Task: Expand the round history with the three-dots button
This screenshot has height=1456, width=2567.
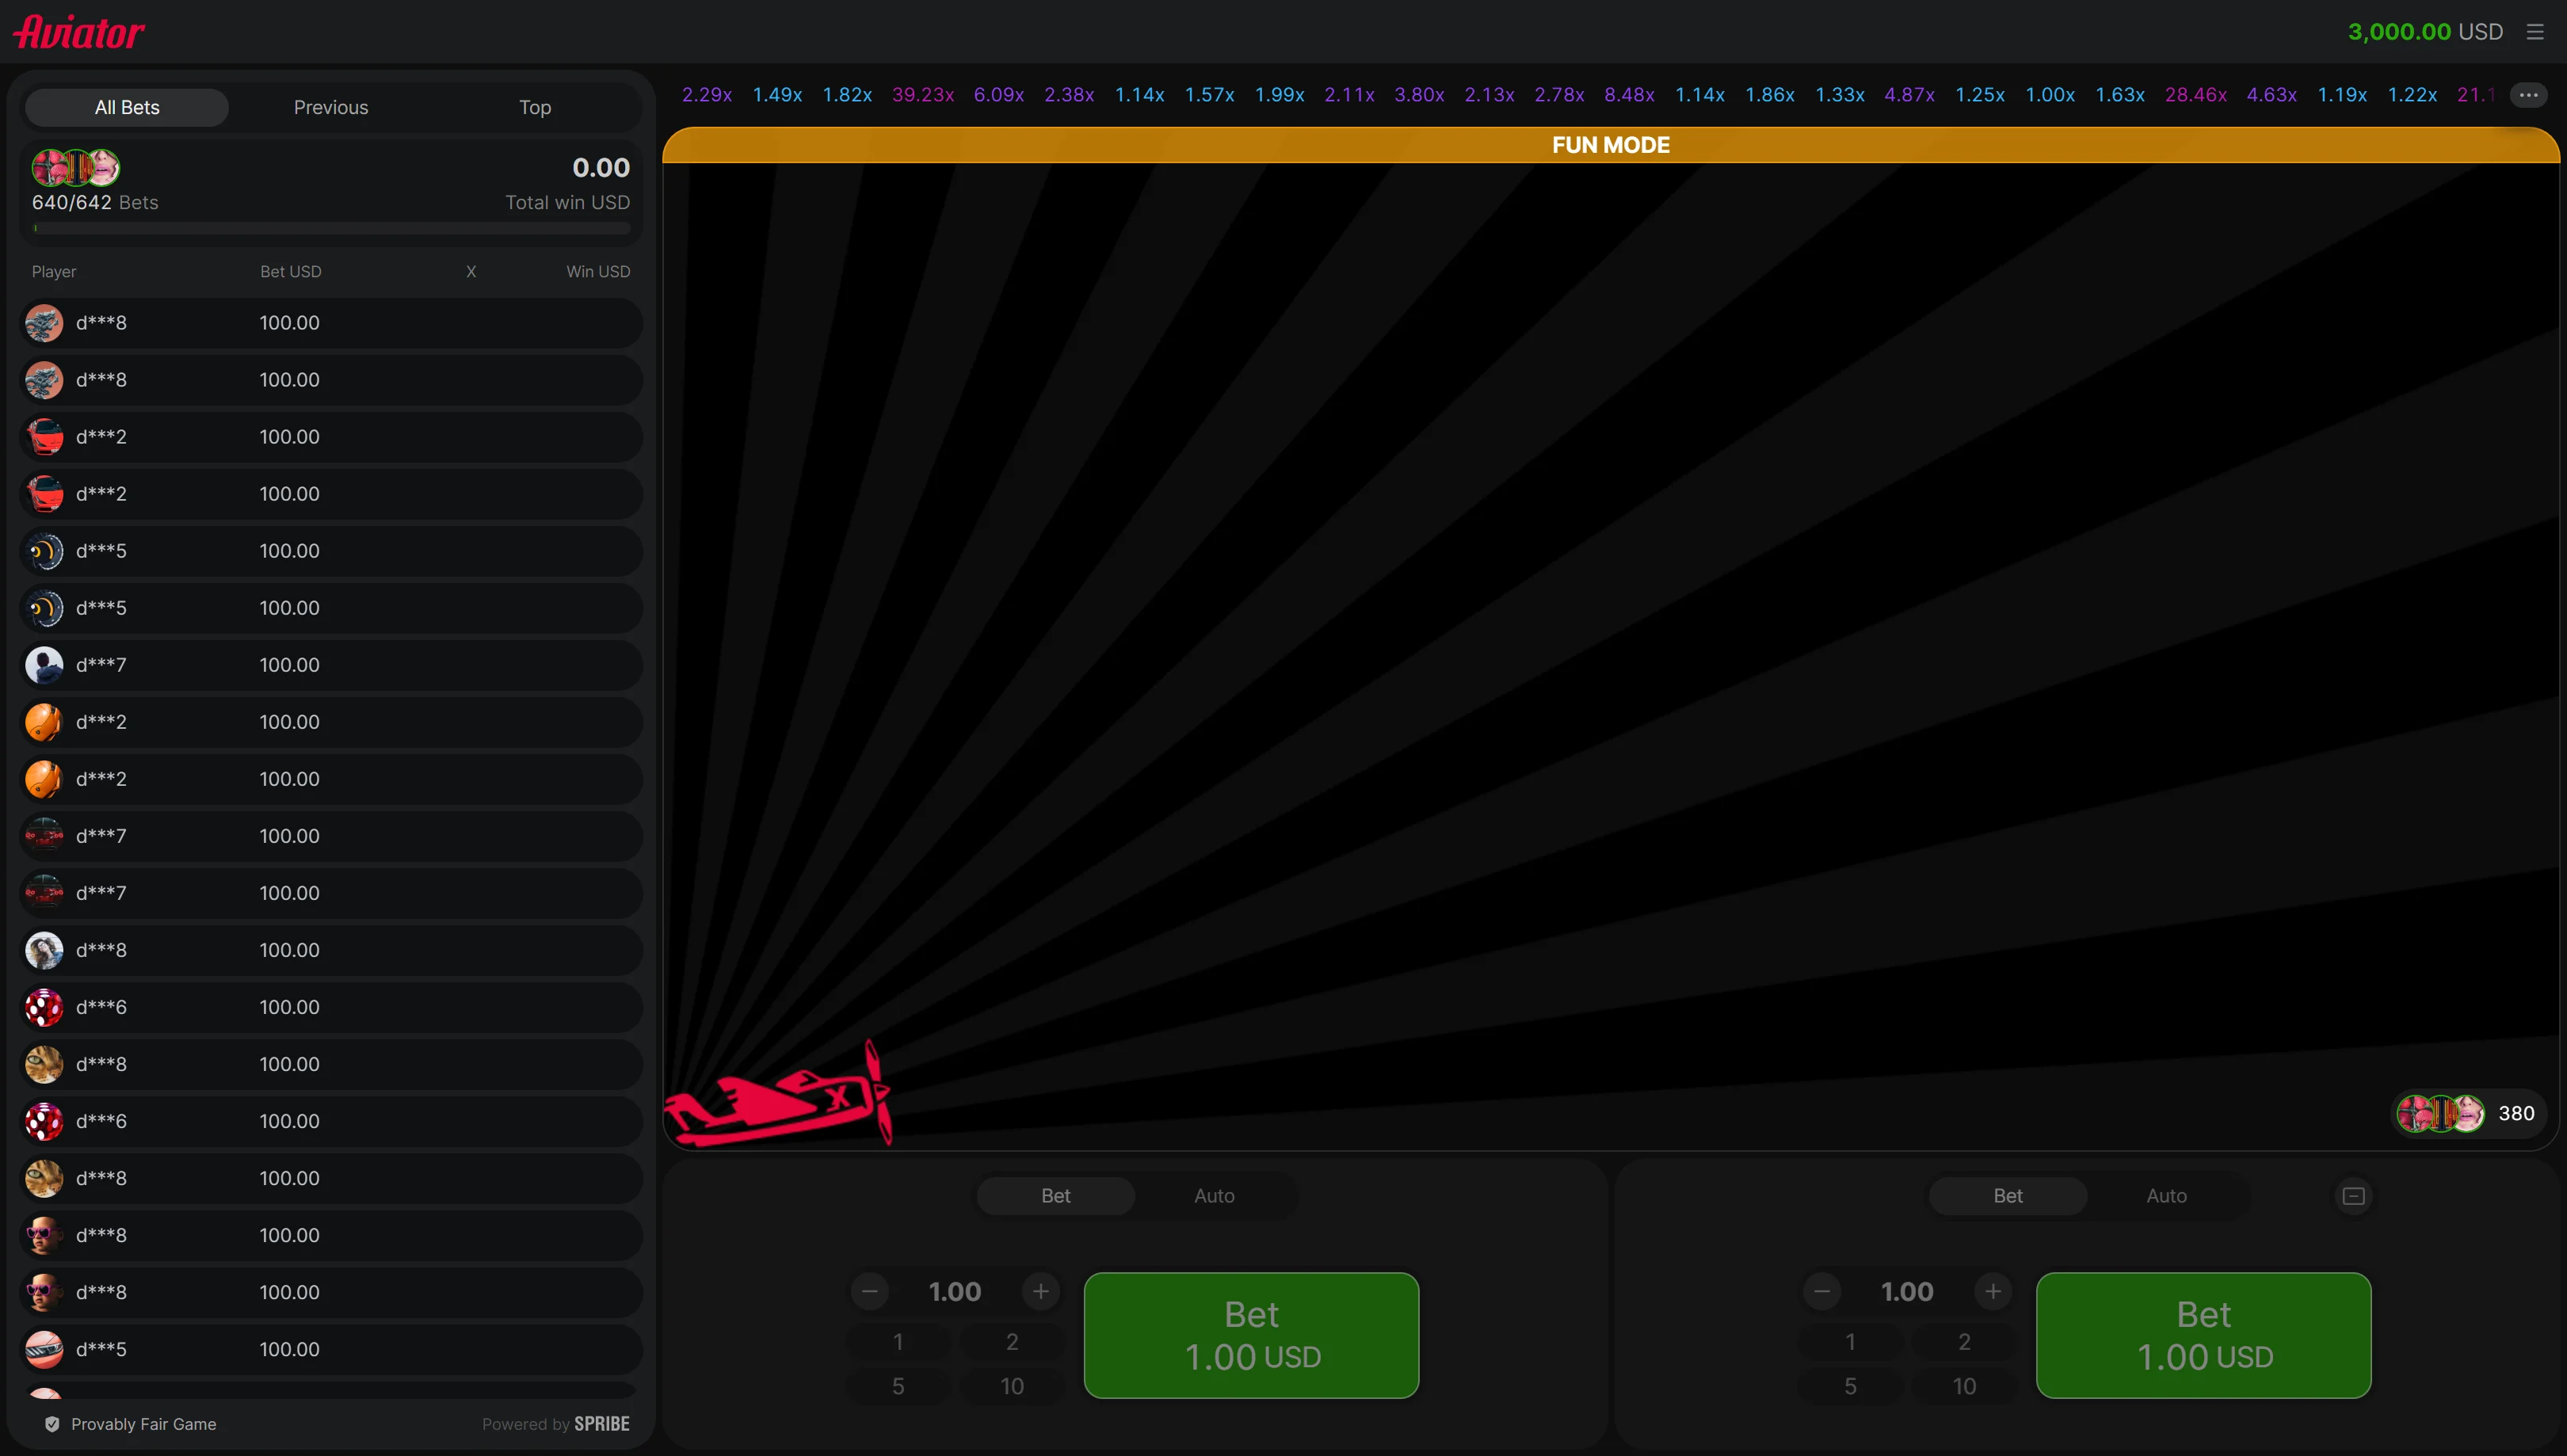Action: coord(2528,95)
